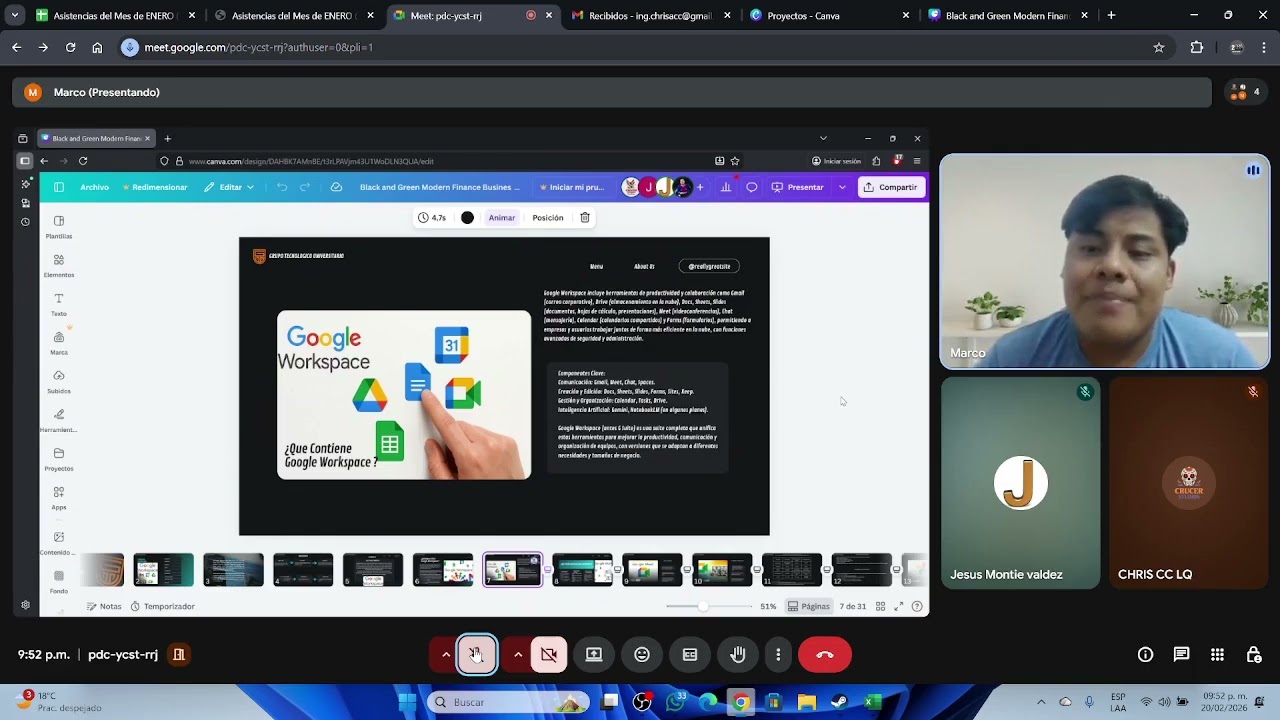Open the tab search dropdown in Chrome
This screenshot has width=1280, height=720.
(14, 15)
